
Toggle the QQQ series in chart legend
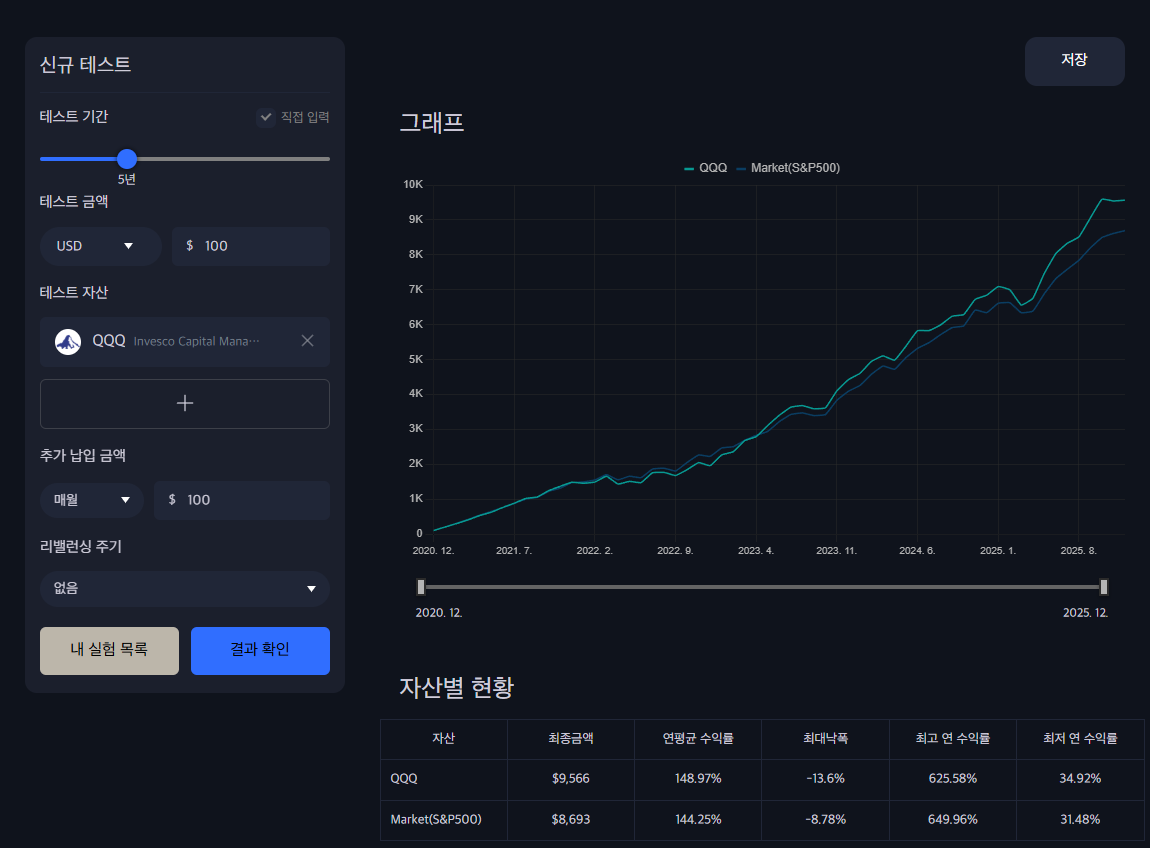[706, 168]
